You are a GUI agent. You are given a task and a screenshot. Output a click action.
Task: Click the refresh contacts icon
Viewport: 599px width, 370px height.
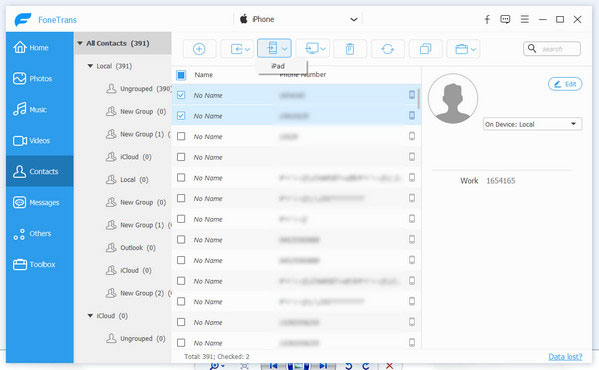[388, 49]
